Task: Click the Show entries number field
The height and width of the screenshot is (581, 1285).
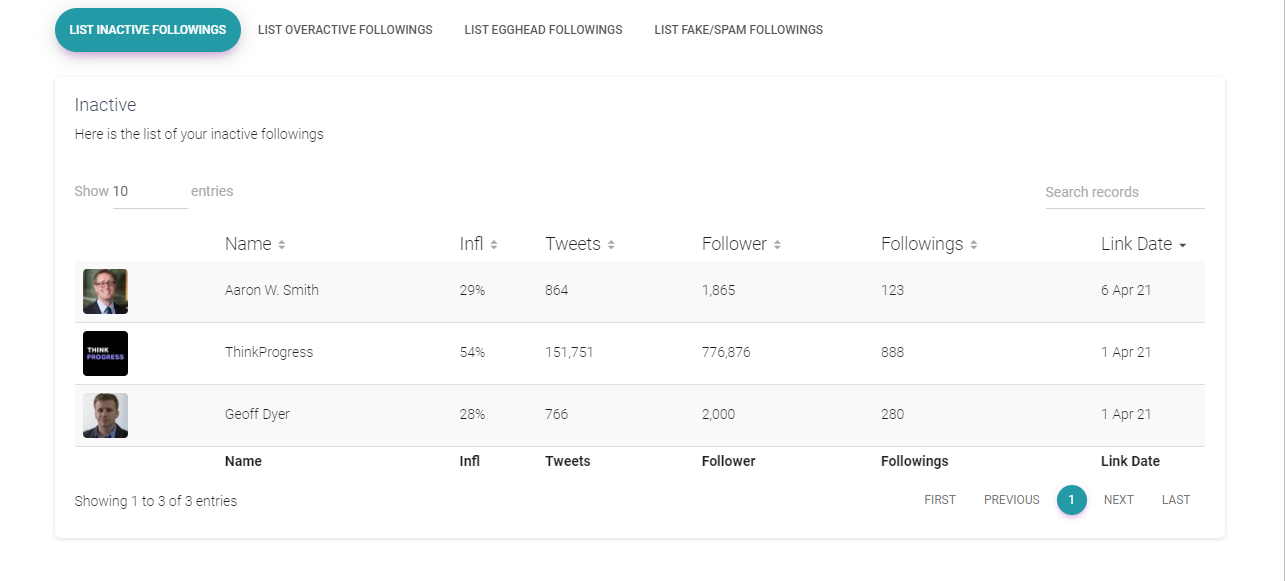Action: [150, 191]
